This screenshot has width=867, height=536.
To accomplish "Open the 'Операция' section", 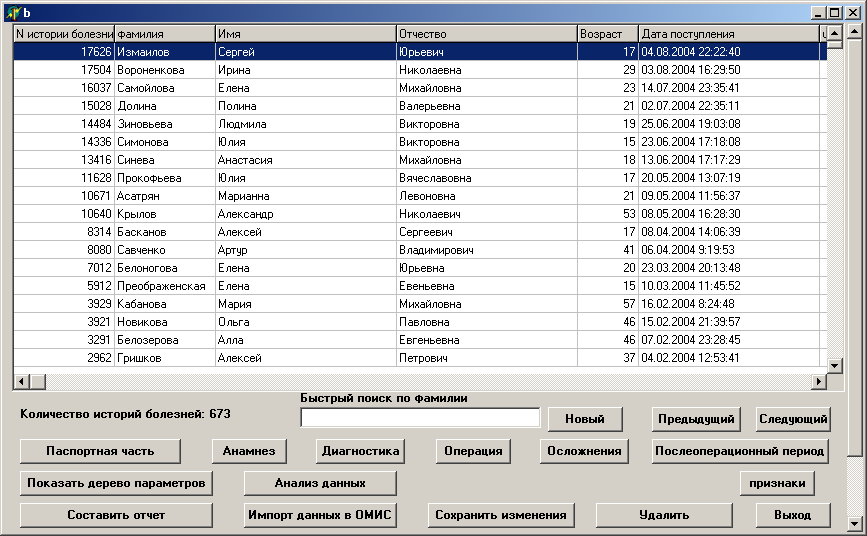I will (x=473, y=451).
